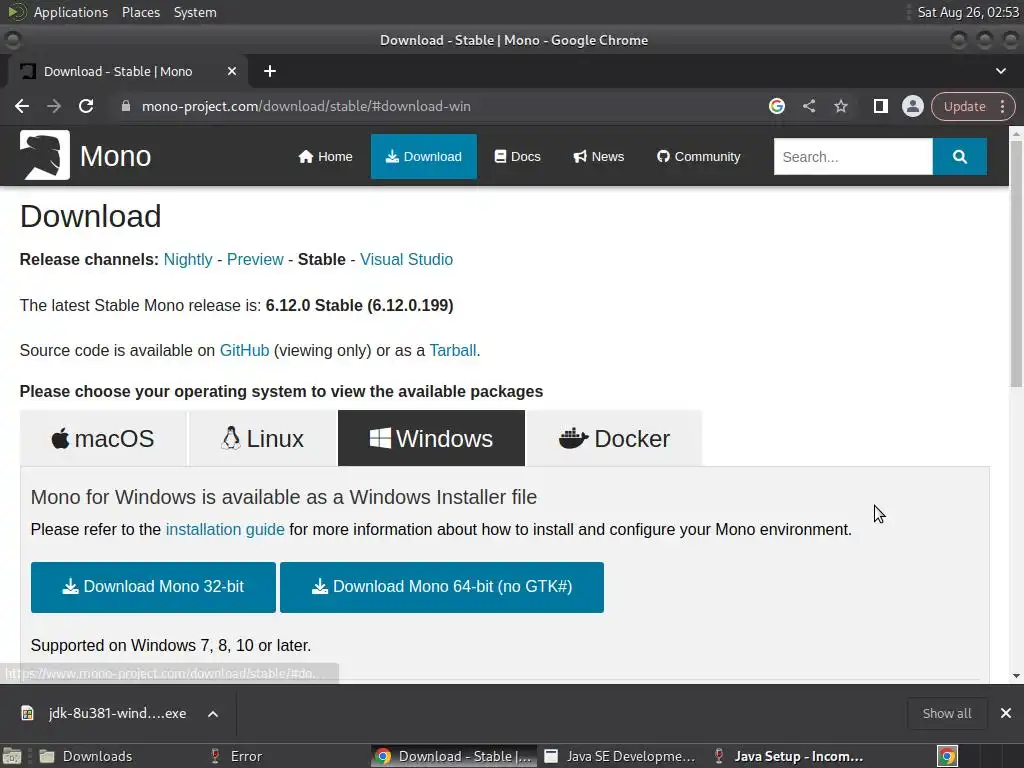Click the page vertical scrollbar thumb
This screenshot has height=768, width=1024.
(1016, 263)
